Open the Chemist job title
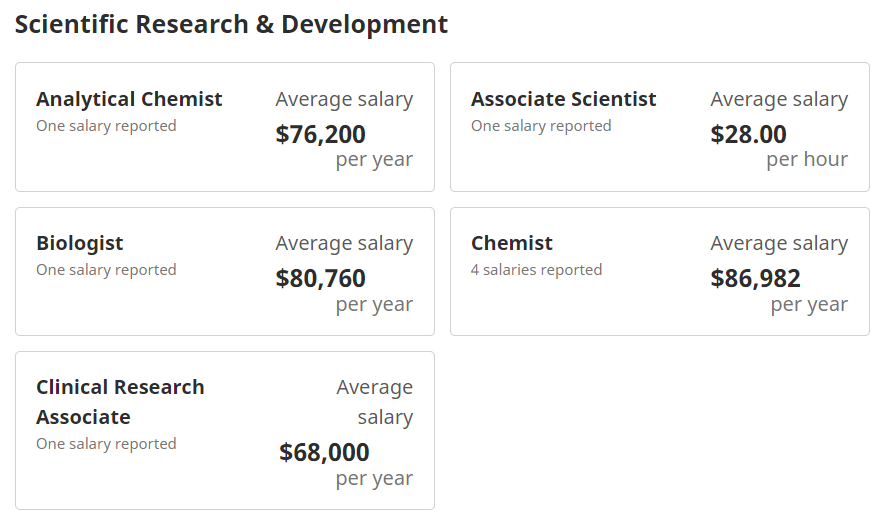 click(x=511, y=243)
